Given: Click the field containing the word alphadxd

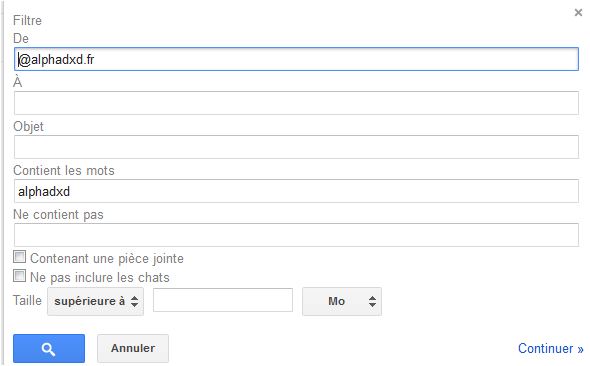Looking at the screenshot, I should click(296, 191).
